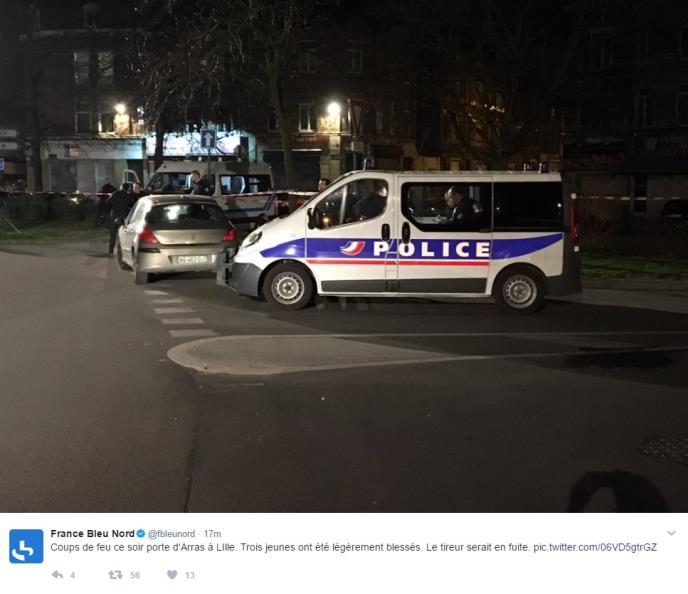Click the street lamp above the van

tap(334, 108)
